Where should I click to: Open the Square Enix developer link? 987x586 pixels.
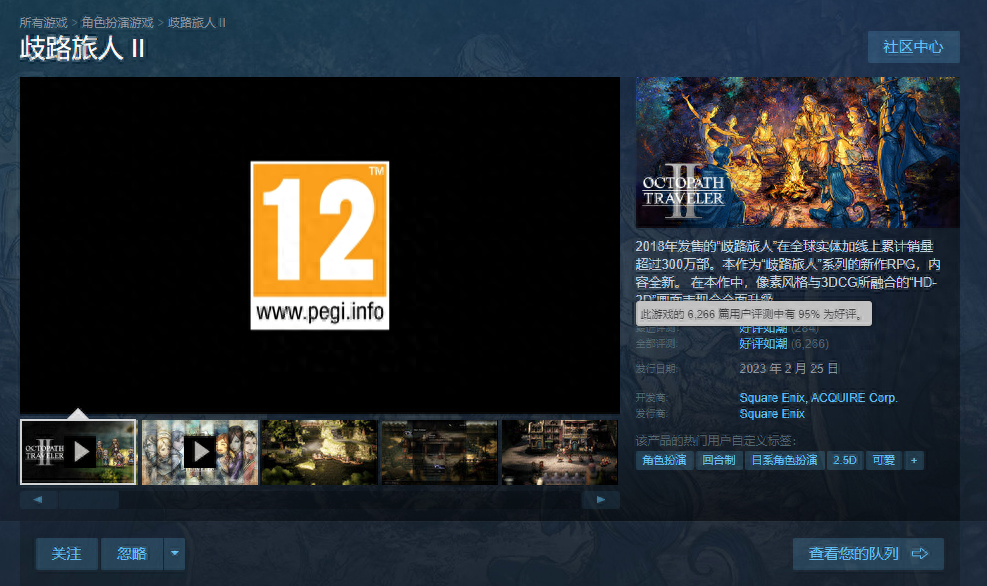(x=772, y=398)
